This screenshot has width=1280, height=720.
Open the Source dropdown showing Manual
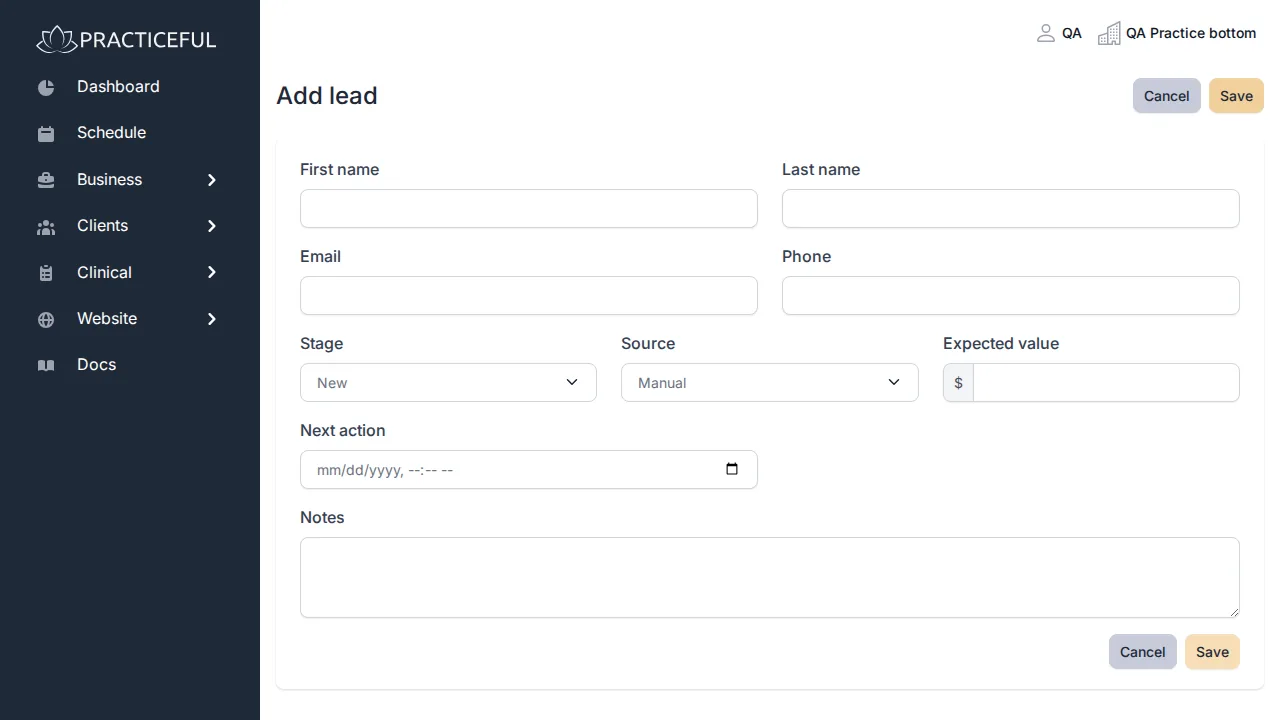[x=770, y=382]
